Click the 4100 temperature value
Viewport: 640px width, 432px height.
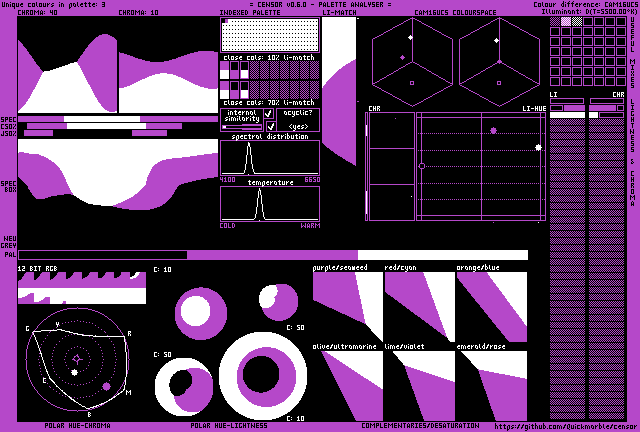[x=228, y=180]
